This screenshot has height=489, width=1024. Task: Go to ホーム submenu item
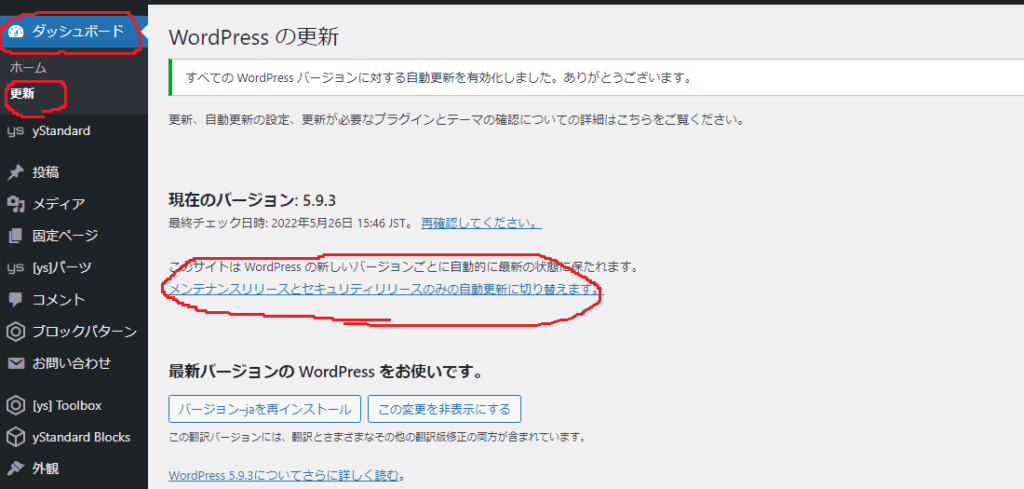point(28,67)
